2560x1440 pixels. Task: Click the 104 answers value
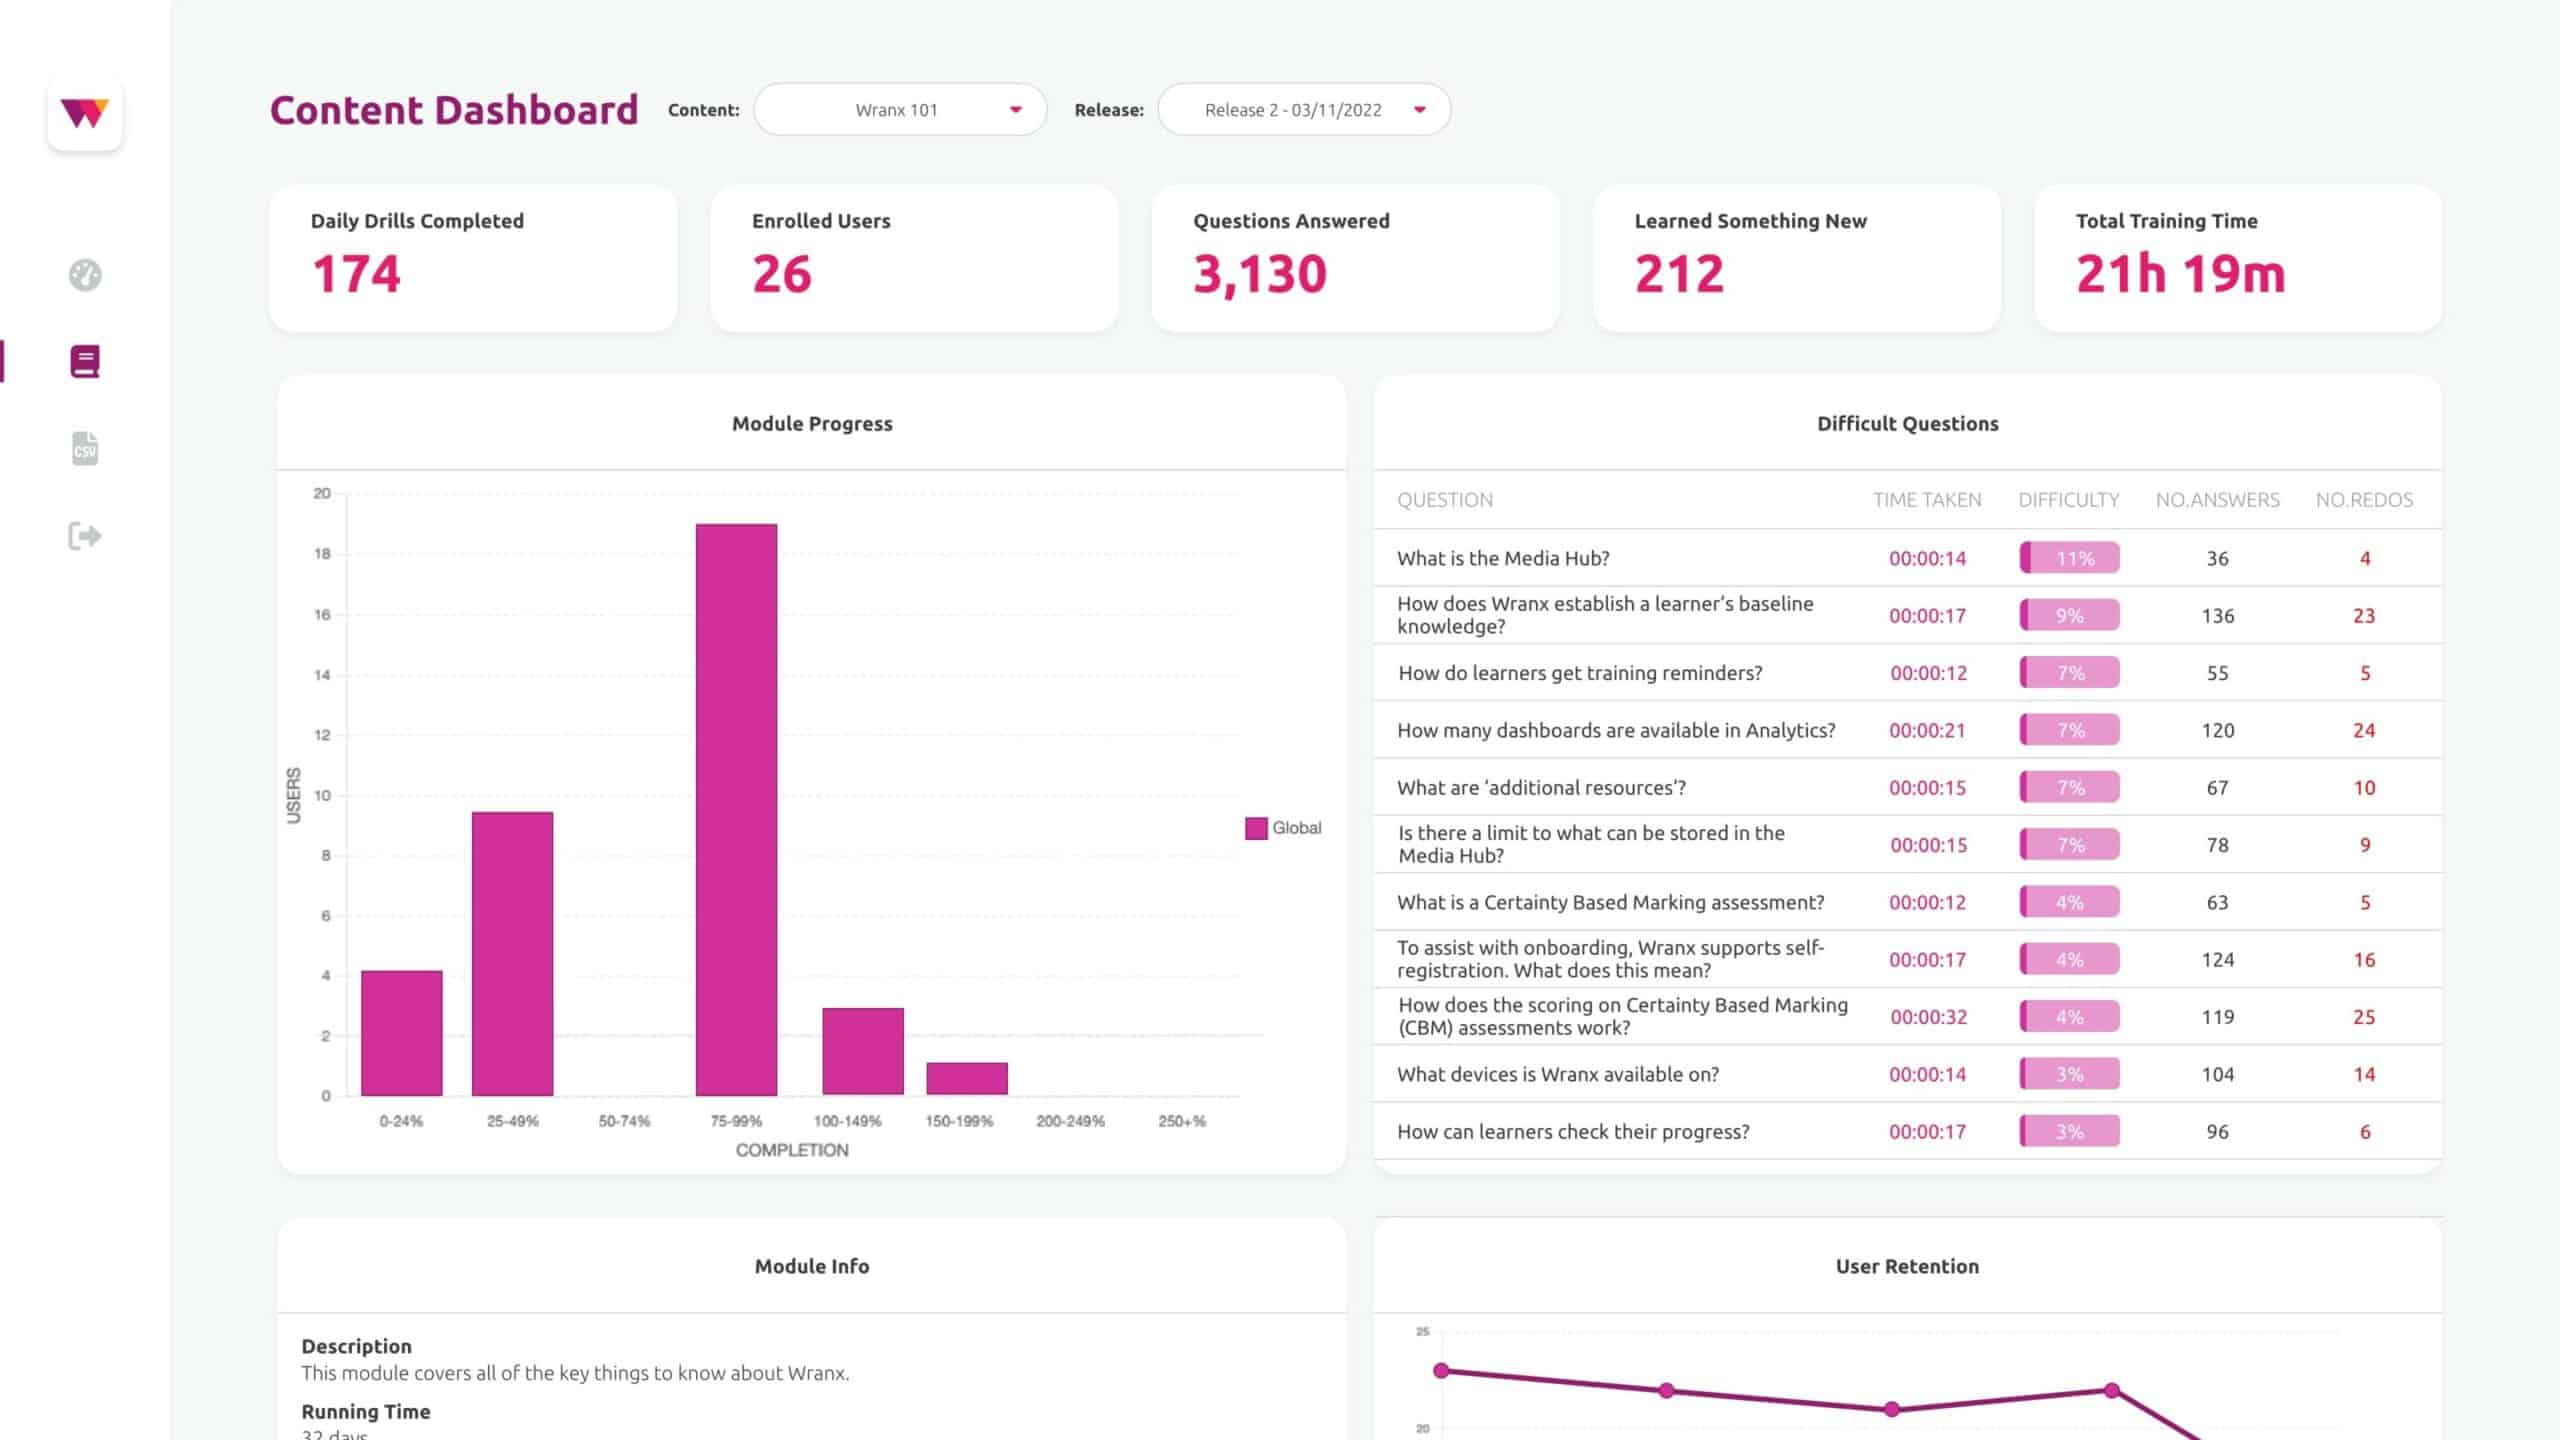[x=2217, y=1074]
